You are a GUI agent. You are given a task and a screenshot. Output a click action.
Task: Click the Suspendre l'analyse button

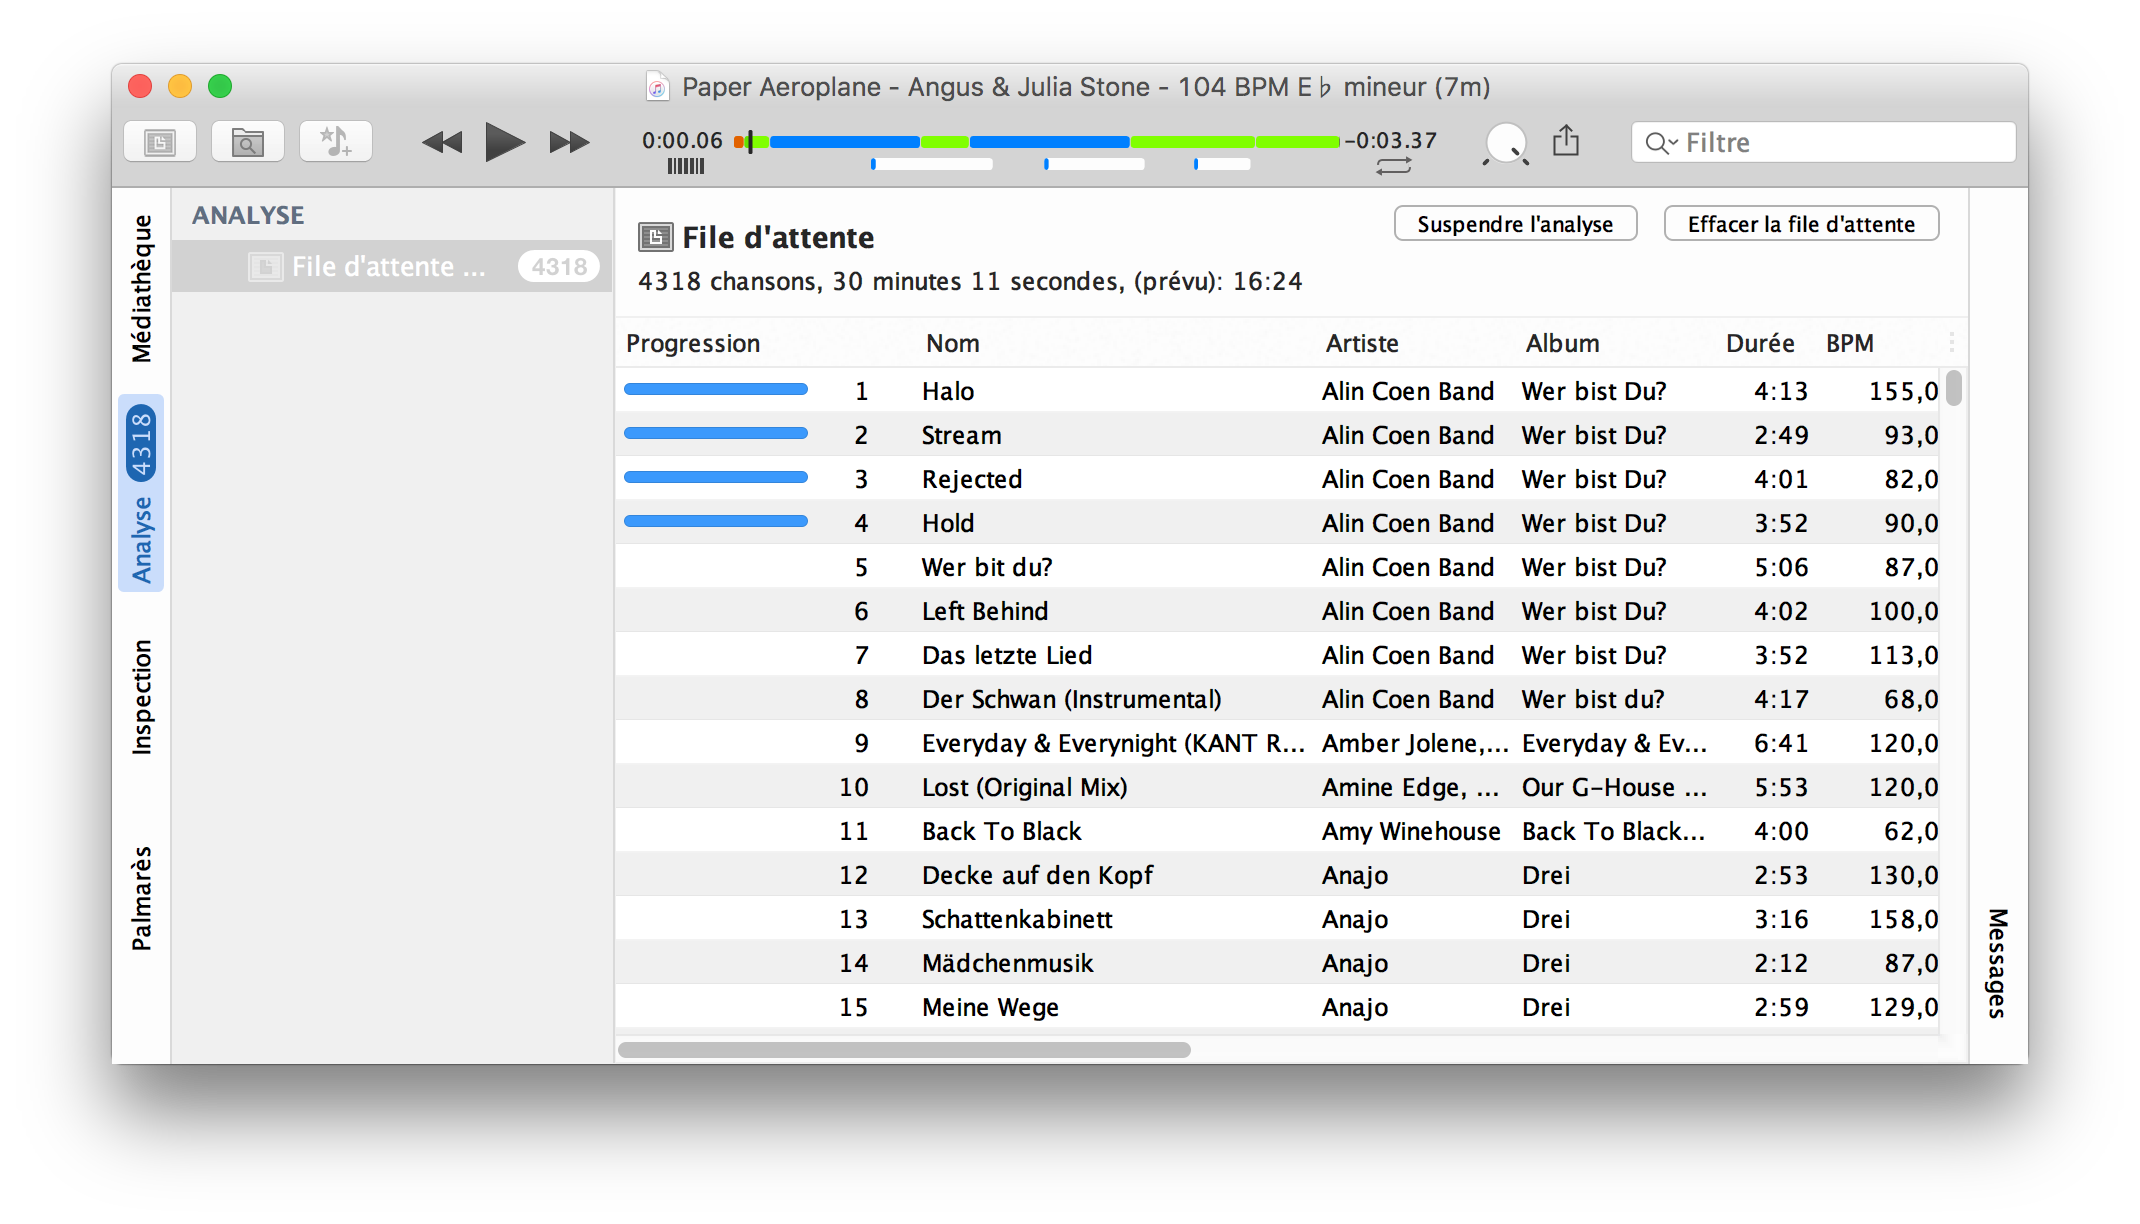(1514, 223)
